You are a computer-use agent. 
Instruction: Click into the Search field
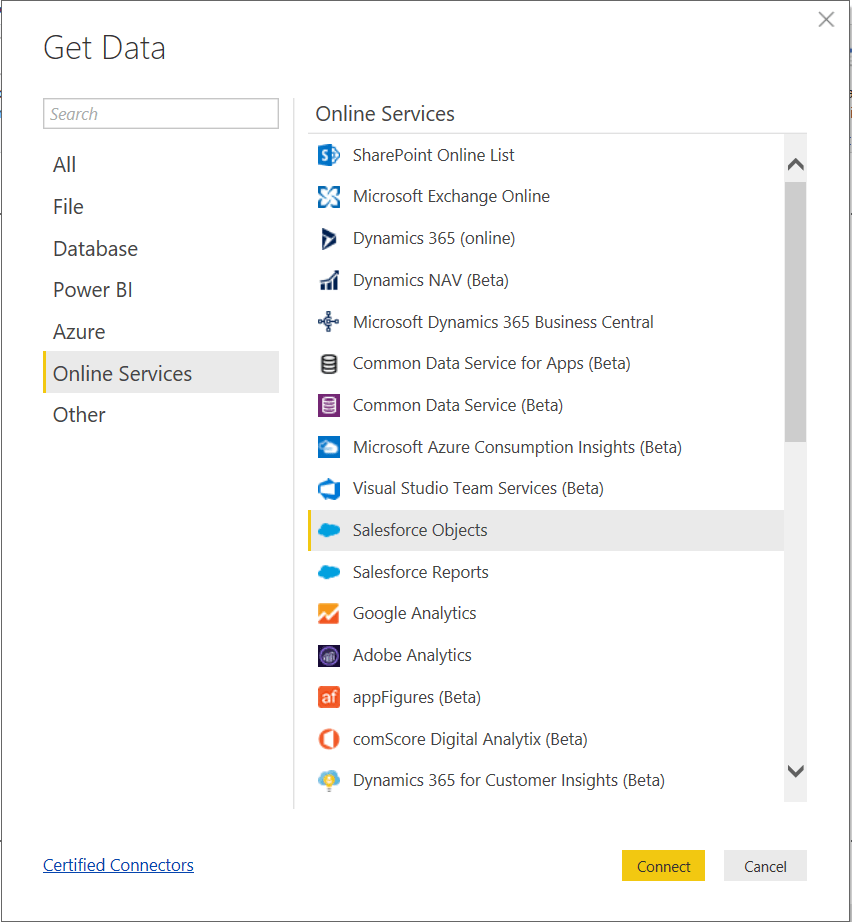[x=161, y=114]
